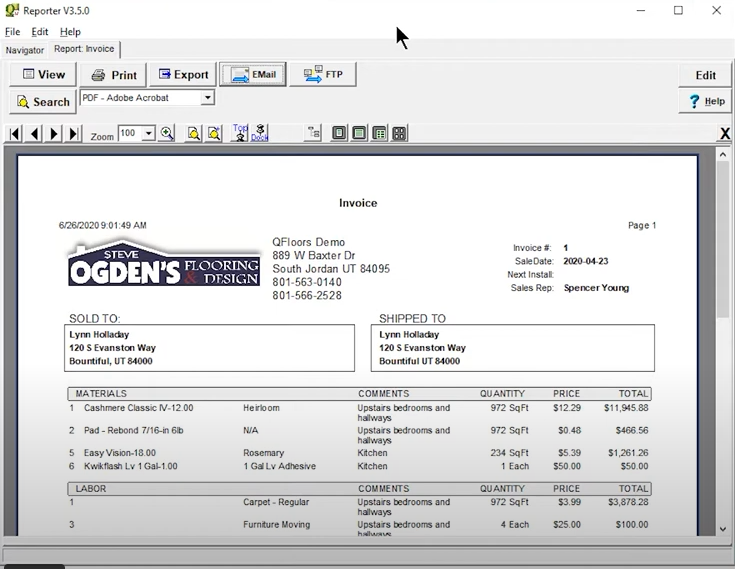Screen dimensions: 735x569
Task: Click the report tree structure icon
Action: click(313, 133)
